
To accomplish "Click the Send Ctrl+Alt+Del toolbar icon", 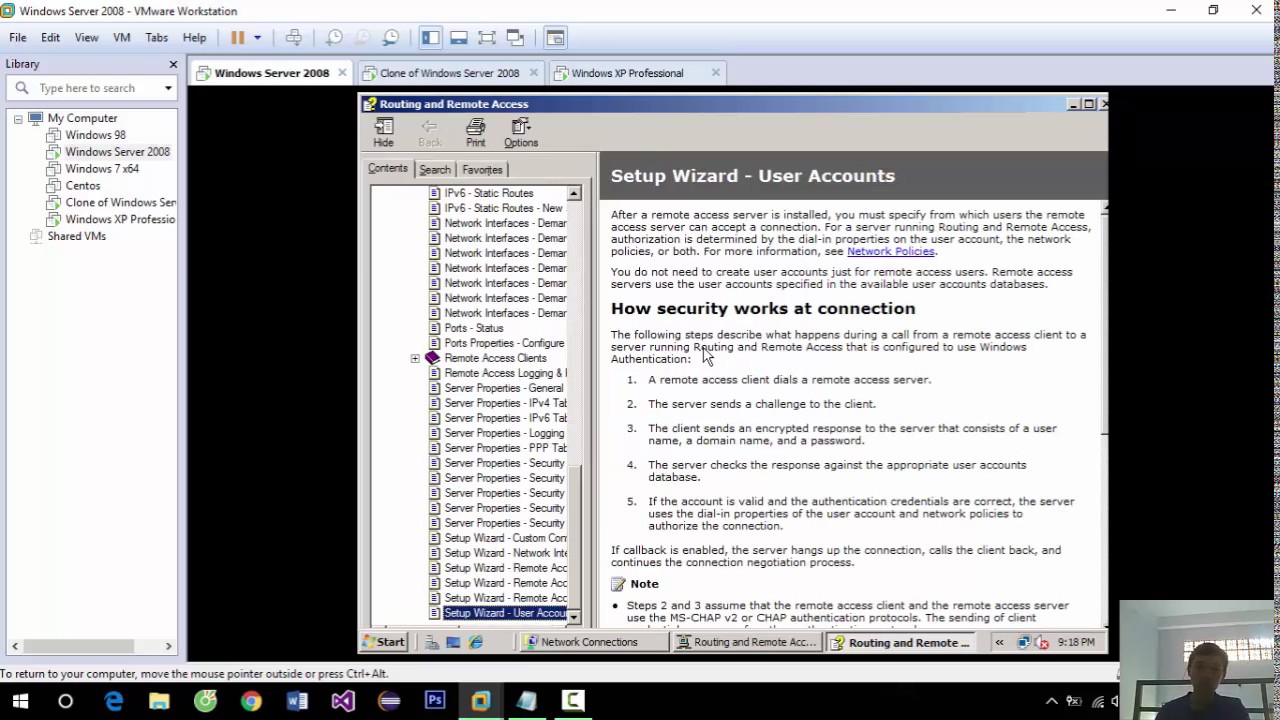I will [x=294, y=37].
